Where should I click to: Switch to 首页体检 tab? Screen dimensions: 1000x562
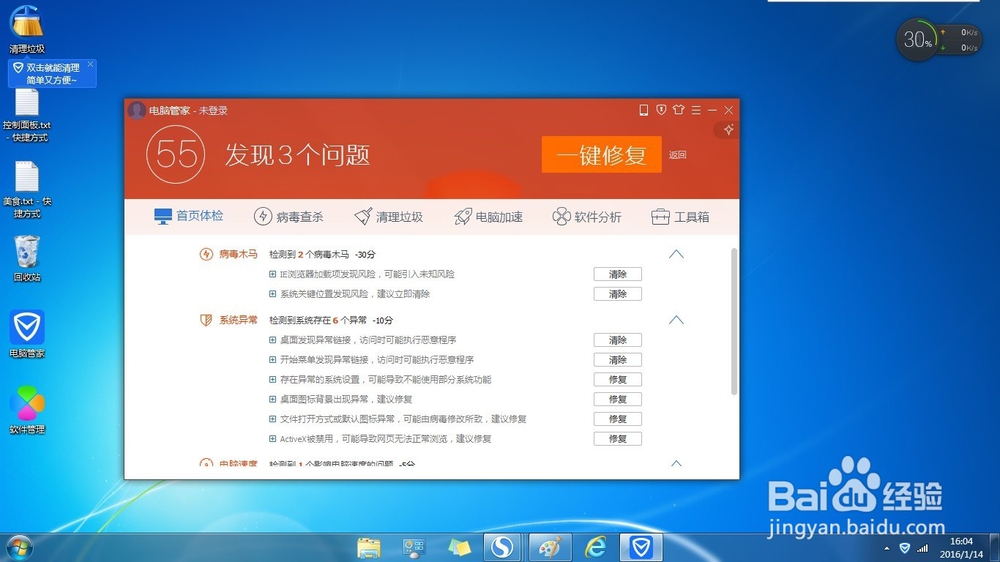pyautogui.click(x=189, y=216)
